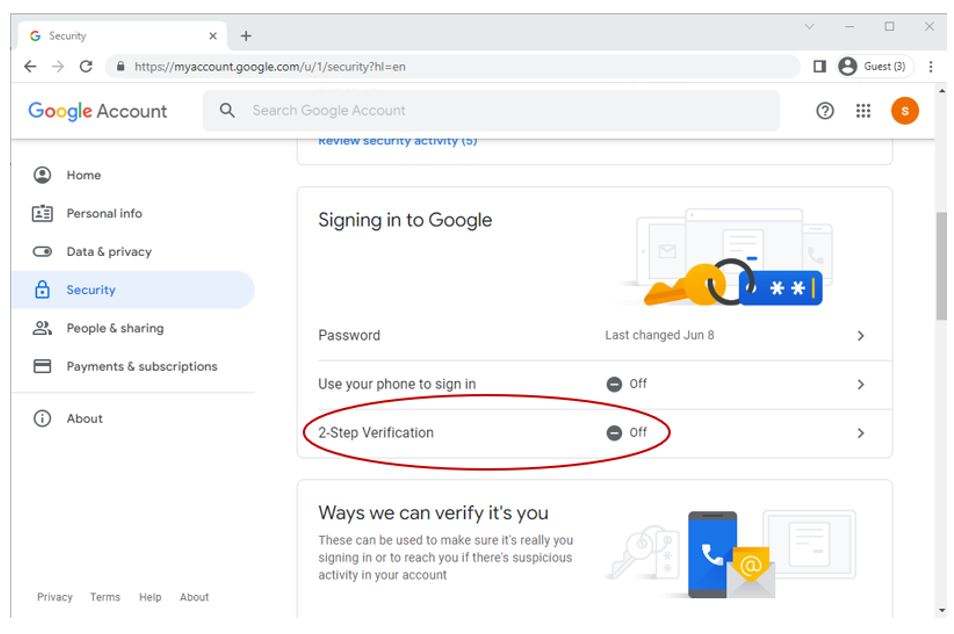Go to Payments & subscriptions
Viewport: 954px width, 634px height.
[141, 366]
